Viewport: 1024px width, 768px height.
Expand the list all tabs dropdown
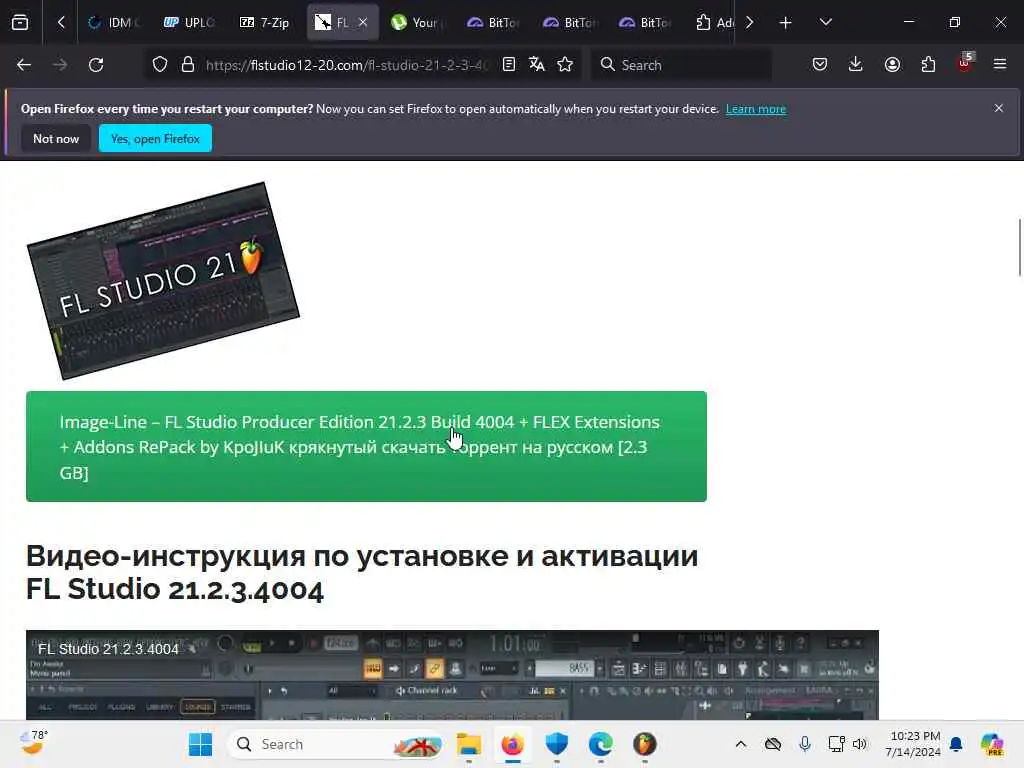pos(826,22)
